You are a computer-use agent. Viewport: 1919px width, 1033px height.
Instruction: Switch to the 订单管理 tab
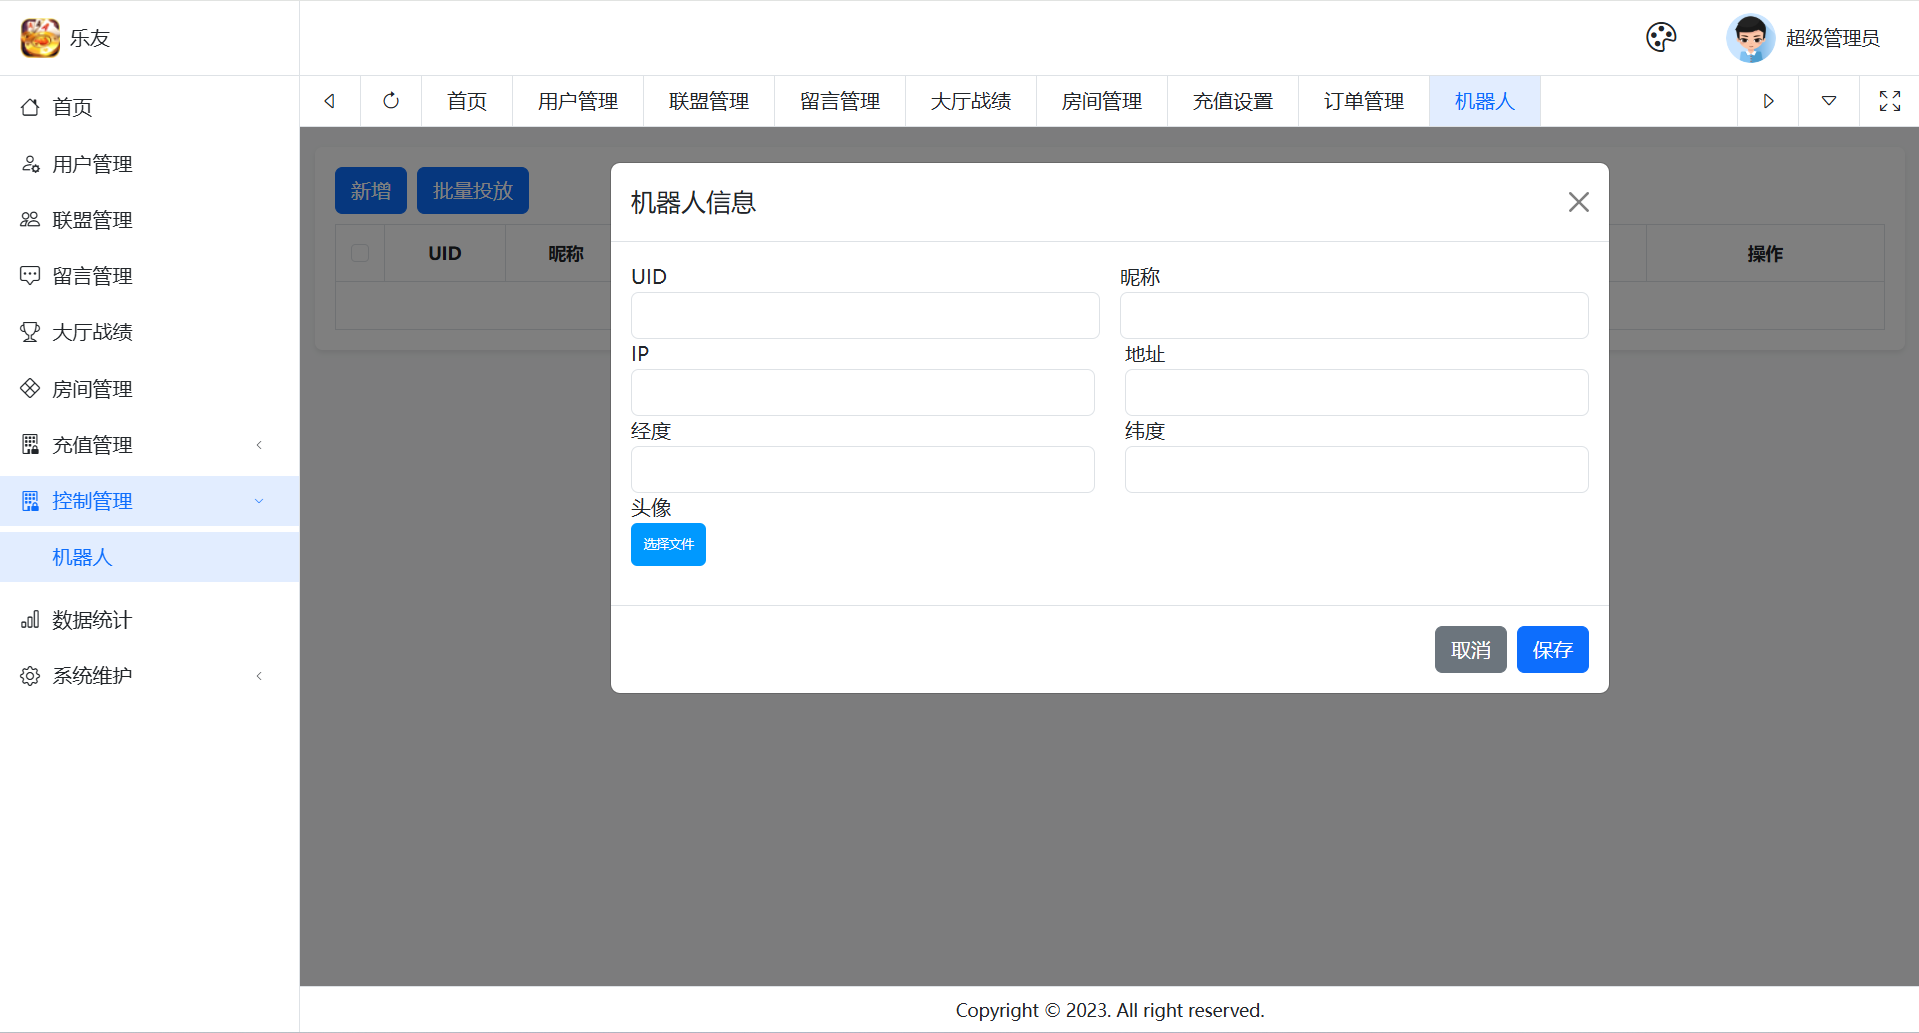[1363, 101]
